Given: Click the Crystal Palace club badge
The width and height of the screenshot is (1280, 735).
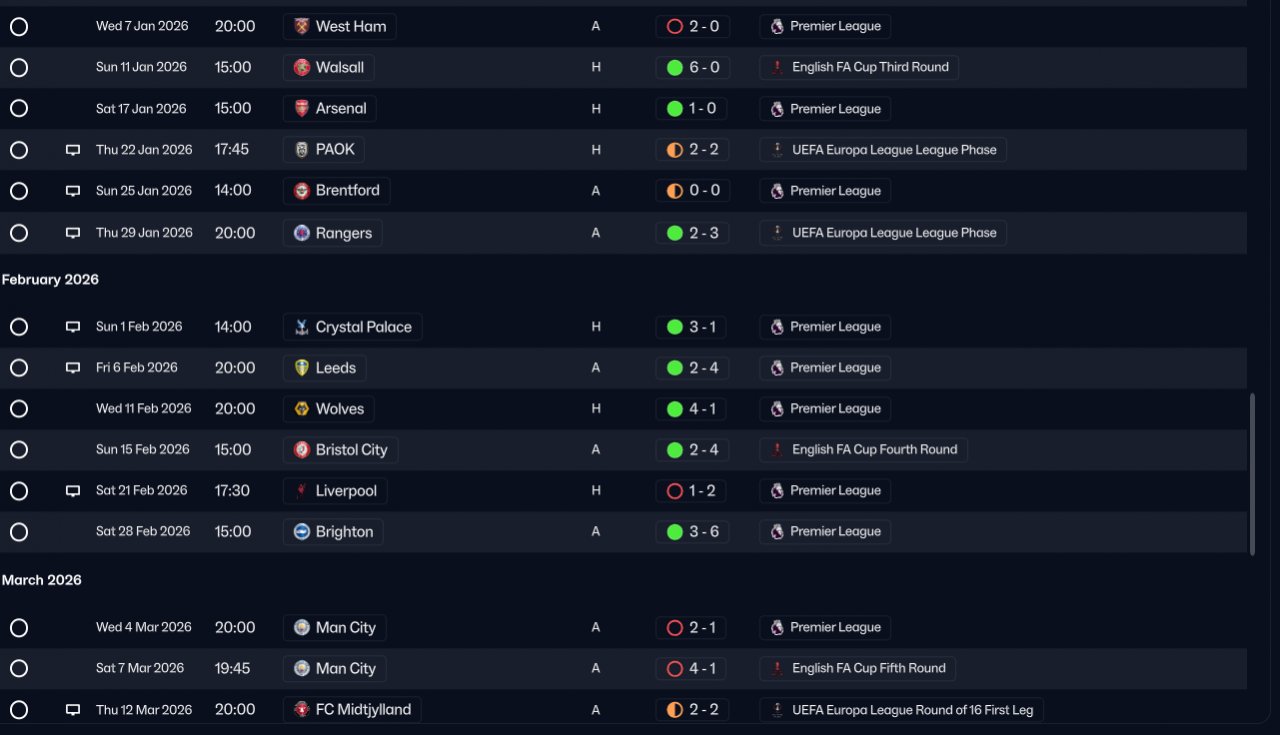Looking at the screenshot, I should [x=302, y=327].
